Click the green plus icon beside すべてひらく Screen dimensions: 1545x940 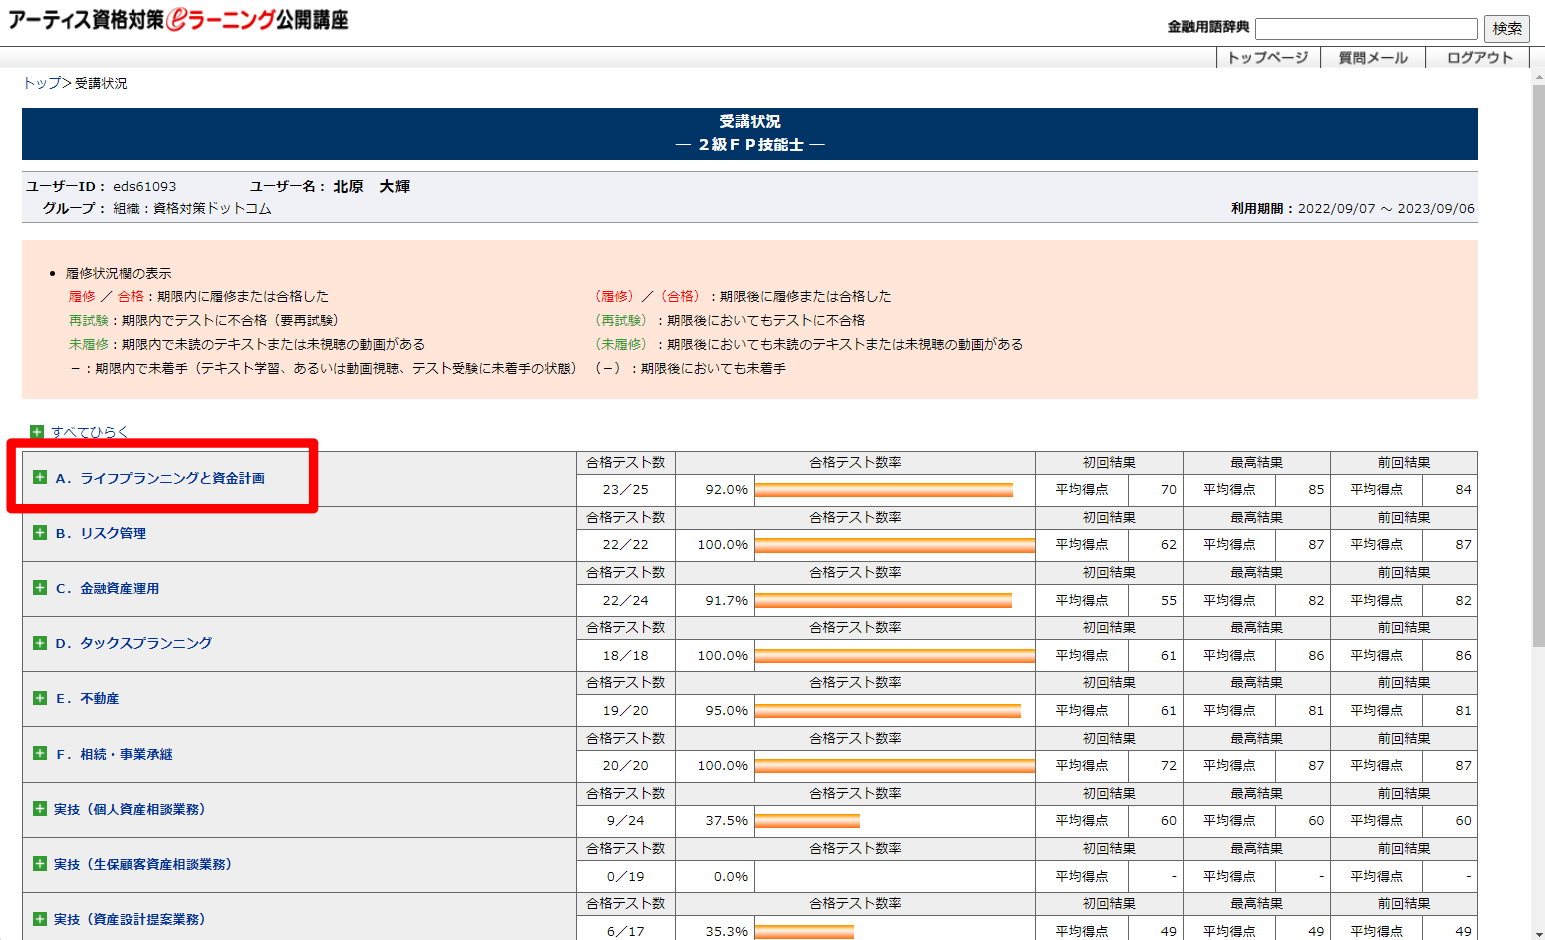click(37, 432)
